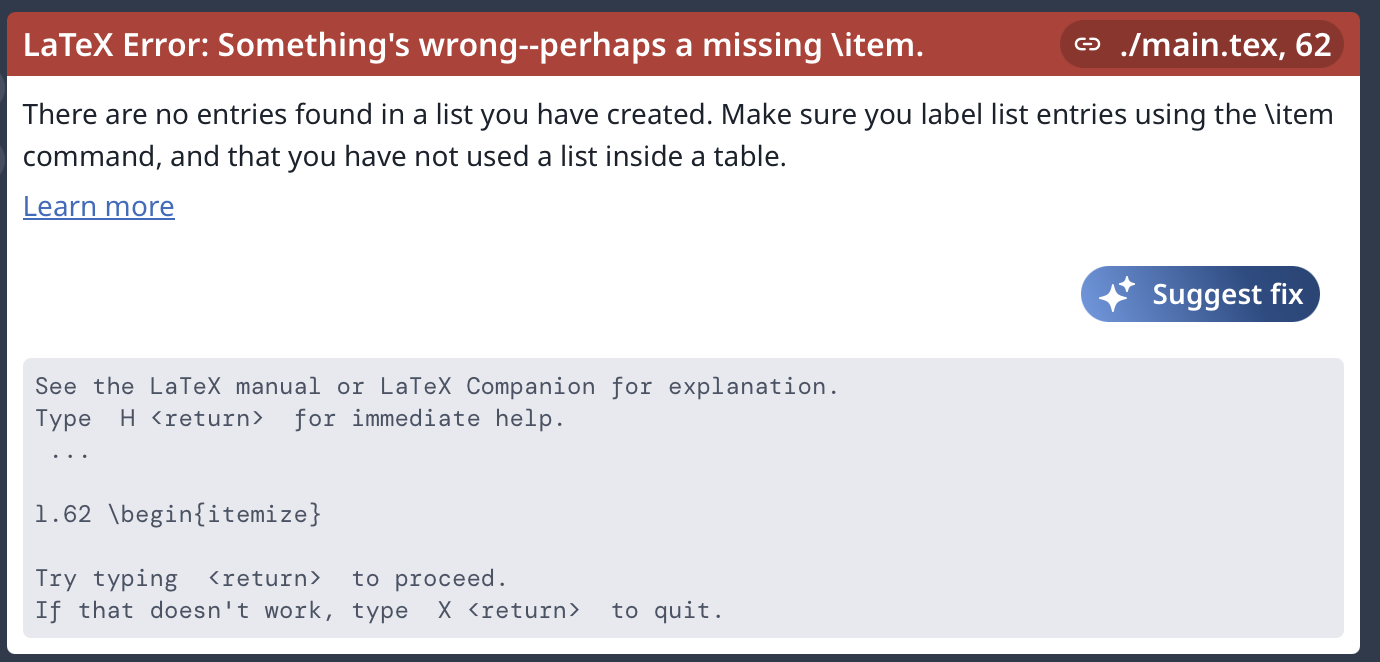Click 'Try typing <return> to proceed' line
This screenshot has width=1380, height=662.
tap(271, 578)
